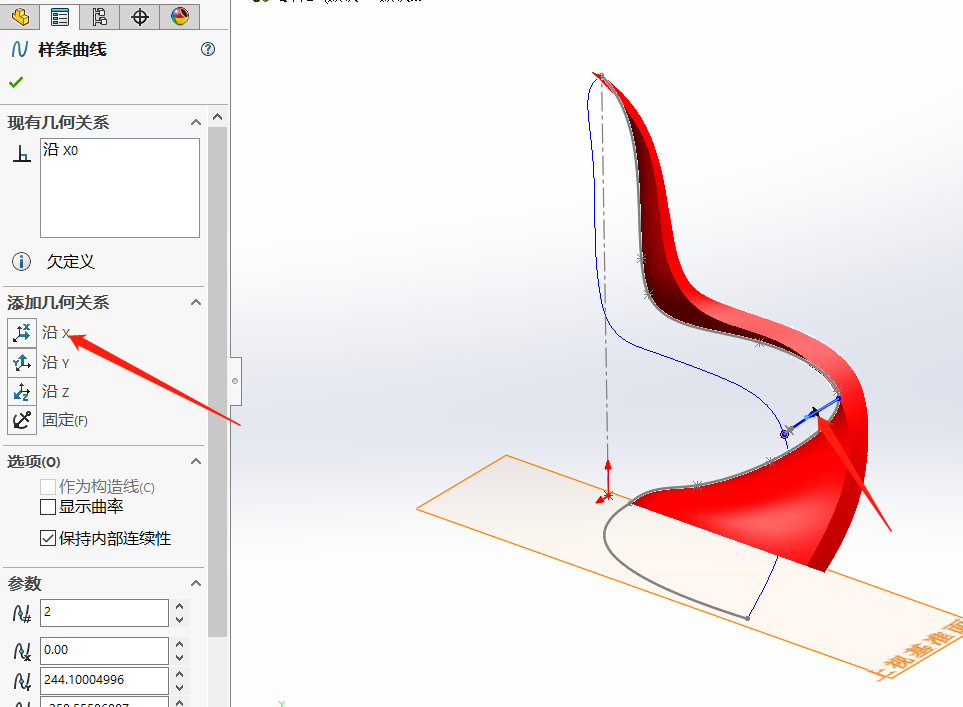Decrease the Y coordinate value

(179, 688)
